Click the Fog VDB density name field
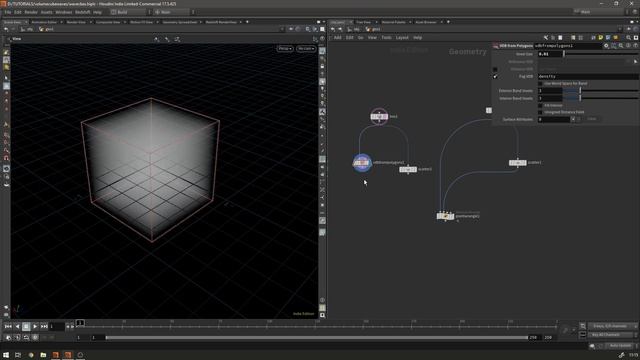This screenshot has height=360, width=640. [587, 76]
